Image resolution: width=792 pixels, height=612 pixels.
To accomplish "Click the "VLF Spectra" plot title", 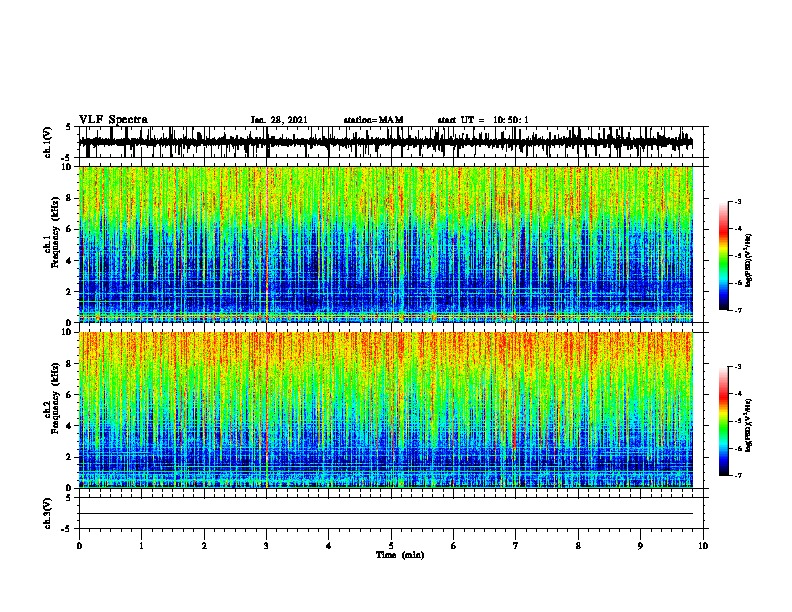I will tap(113, 119).
